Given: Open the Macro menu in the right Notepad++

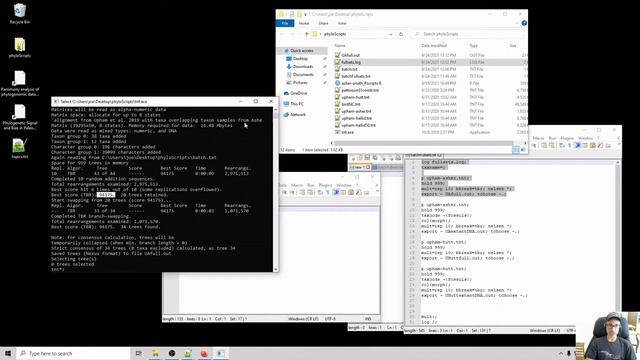Looking at the screenshot, I should [x=538, y=138].
